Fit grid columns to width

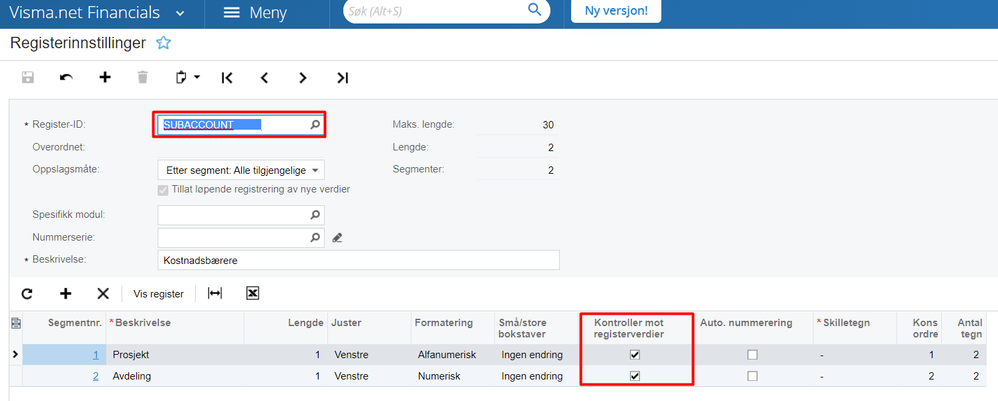tap(215, 293)
